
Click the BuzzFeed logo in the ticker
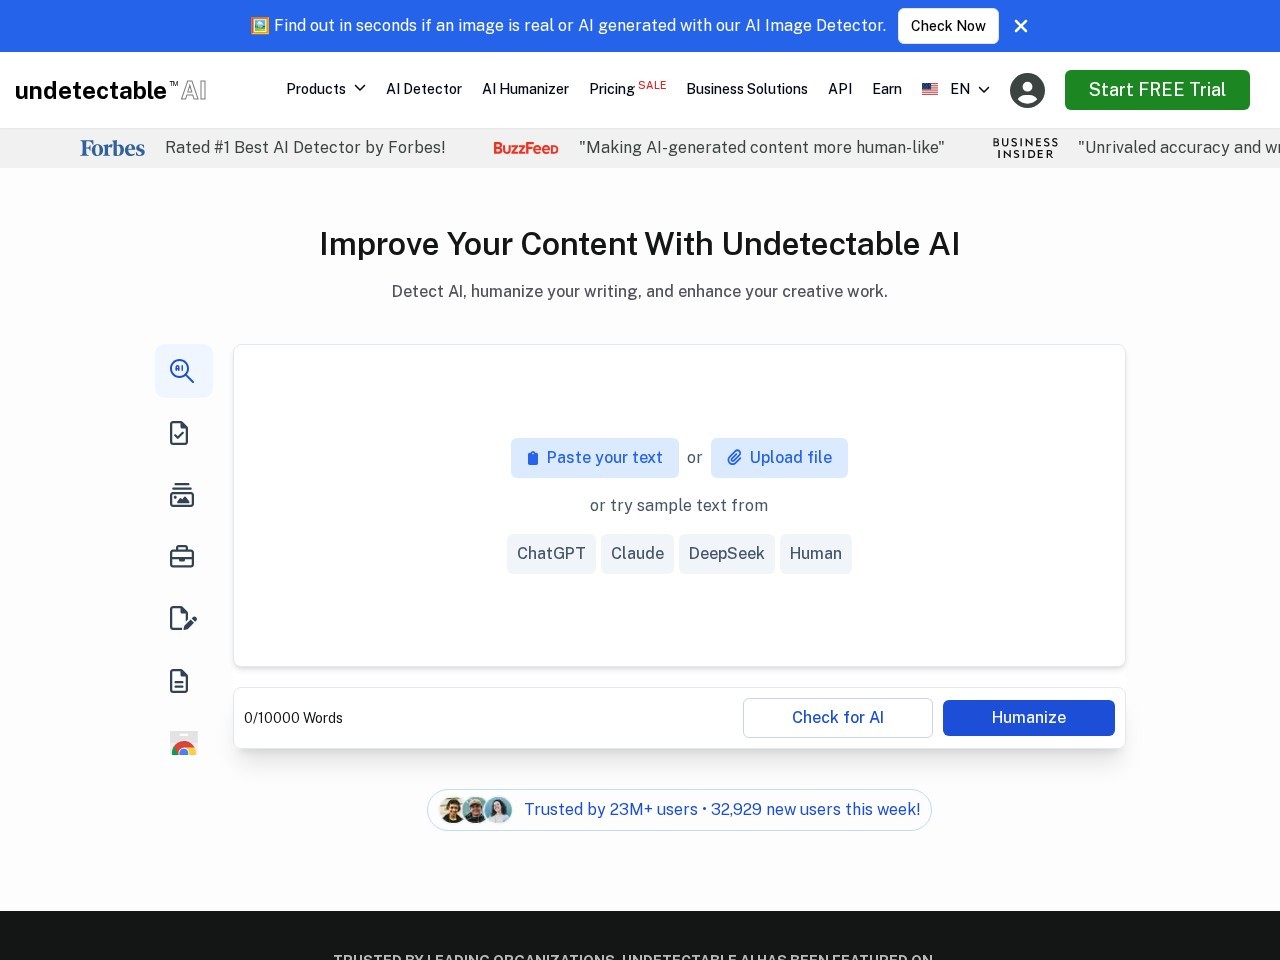(526, 148)
